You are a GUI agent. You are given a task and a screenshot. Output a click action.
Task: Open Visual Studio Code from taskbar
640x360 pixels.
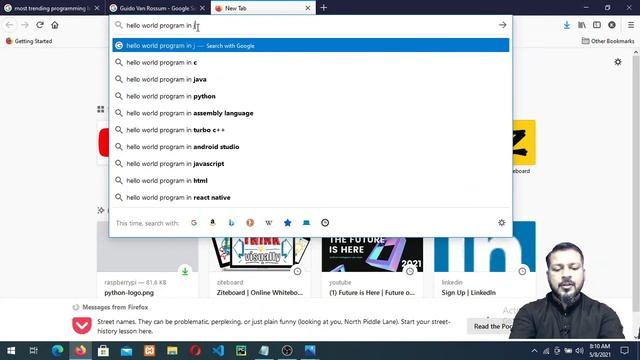point(218,351)
